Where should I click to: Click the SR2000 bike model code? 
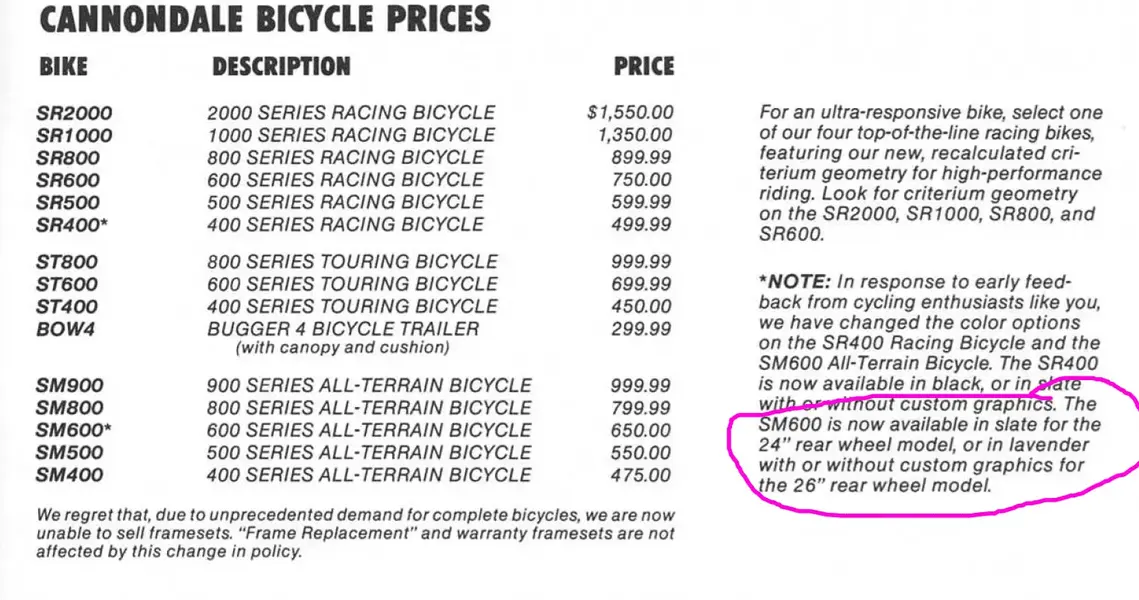74,113
